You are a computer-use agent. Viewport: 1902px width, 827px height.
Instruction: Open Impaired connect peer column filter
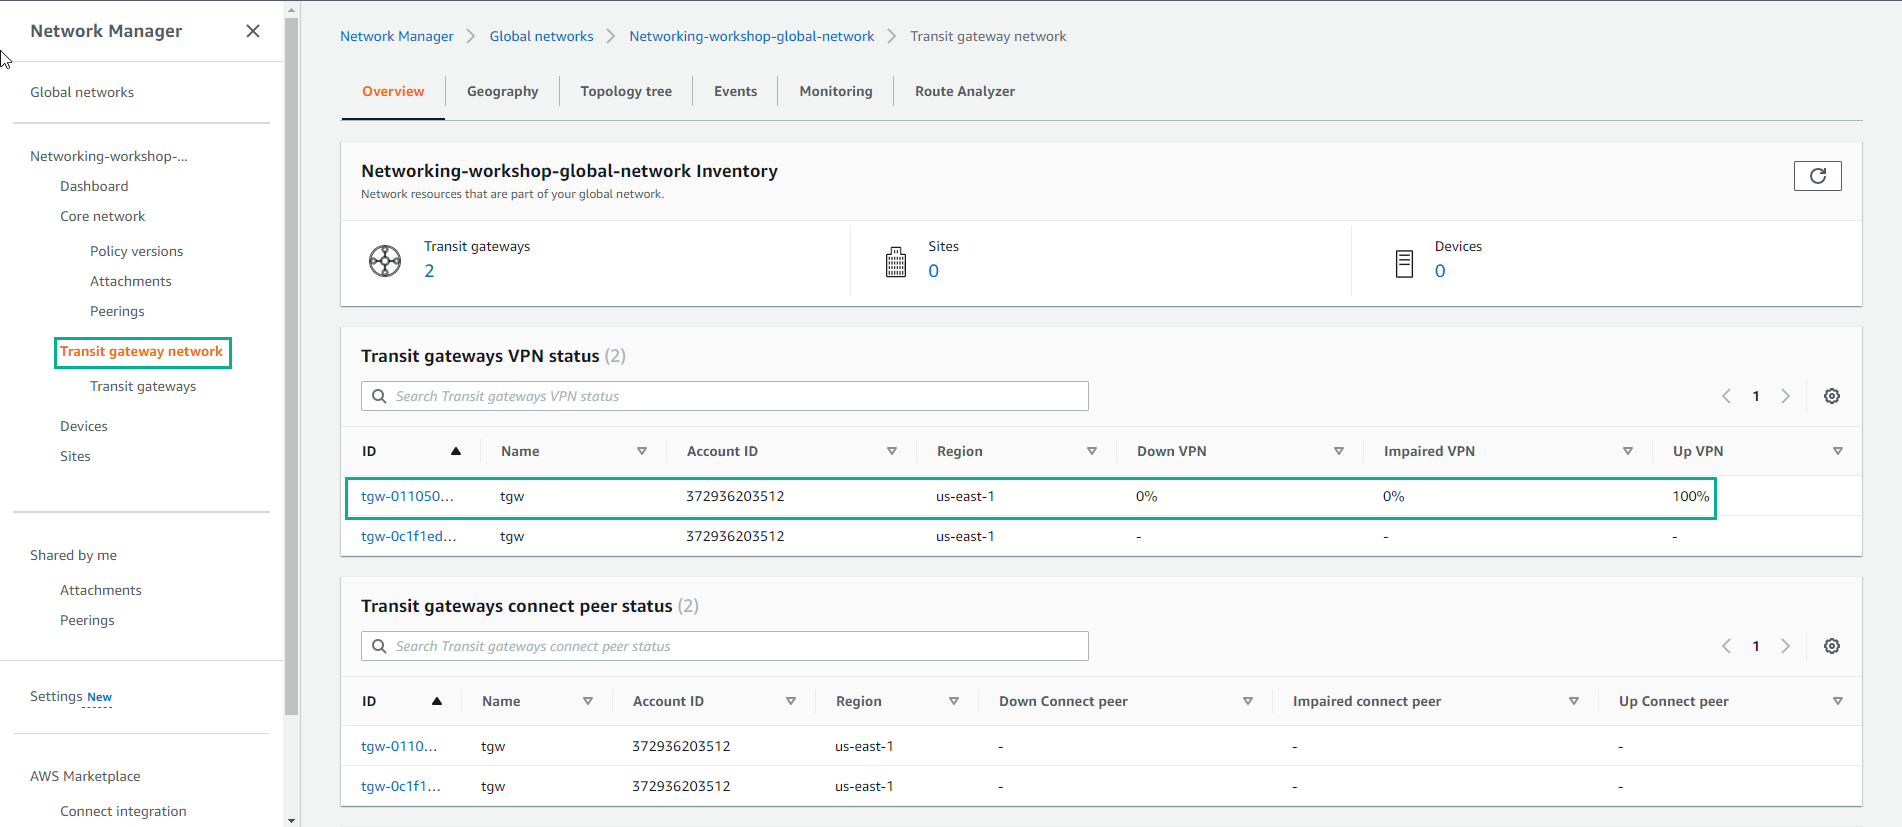point(1574,701)
